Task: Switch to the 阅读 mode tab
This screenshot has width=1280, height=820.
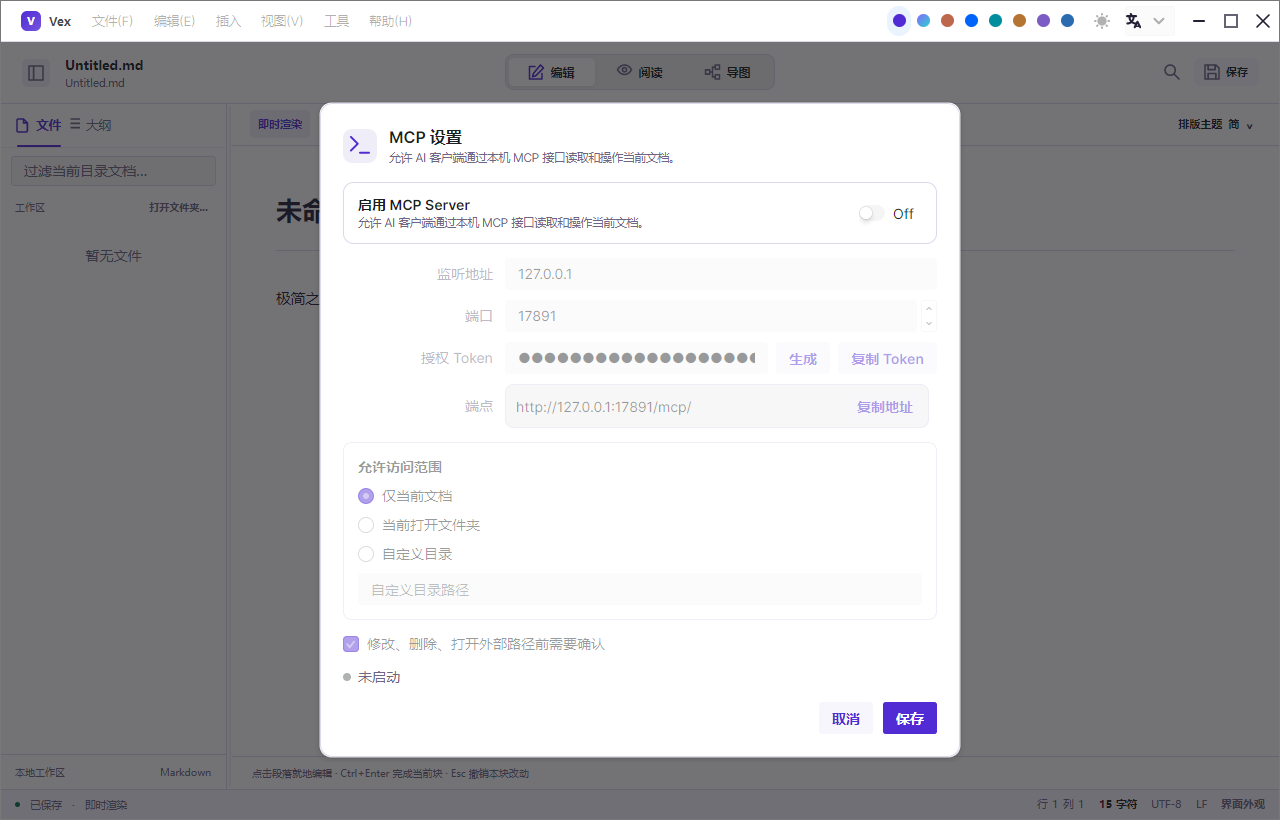Action: (640, 72)
